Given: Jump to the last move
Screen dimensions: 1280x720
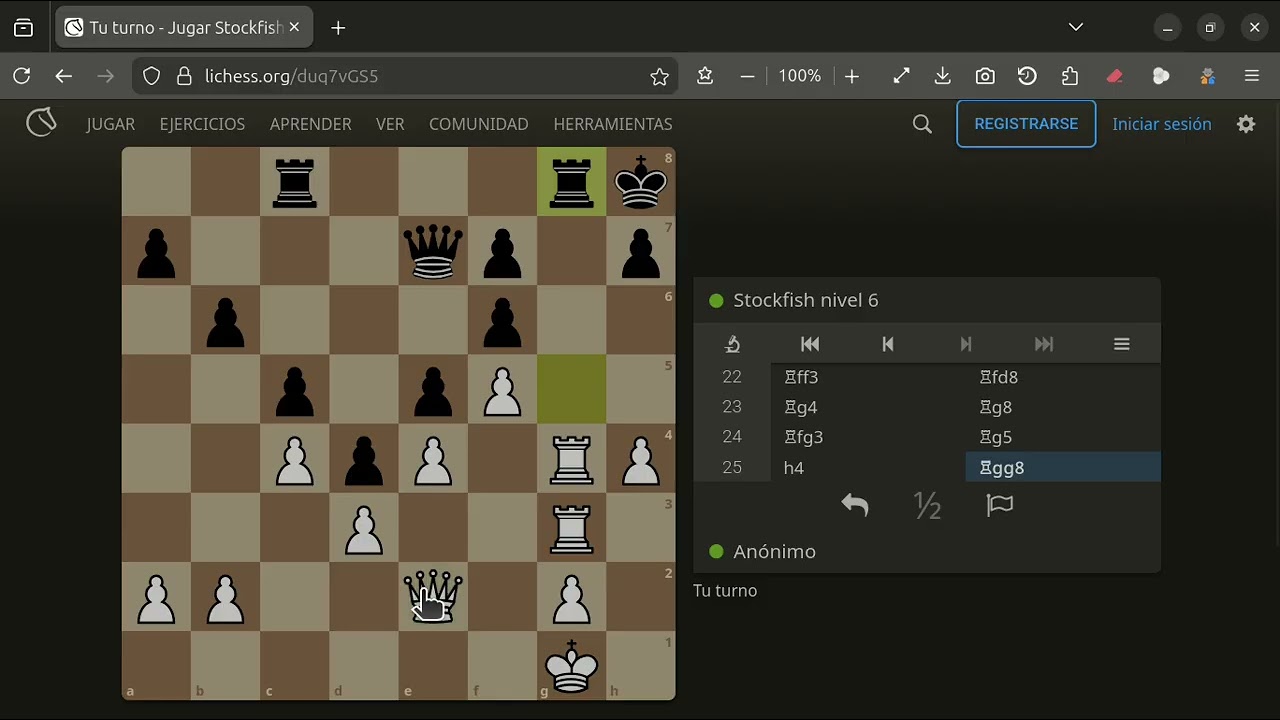Looking at the screenshot, I should (1044, 344).
